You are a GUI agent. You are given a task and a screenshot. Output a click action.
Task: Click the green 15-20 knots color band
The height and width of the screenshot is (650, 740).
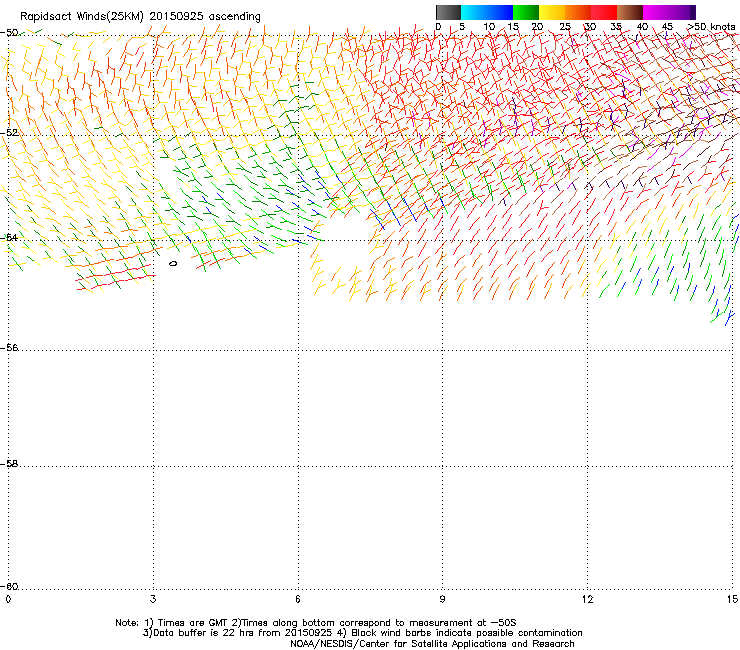point(526,12)
